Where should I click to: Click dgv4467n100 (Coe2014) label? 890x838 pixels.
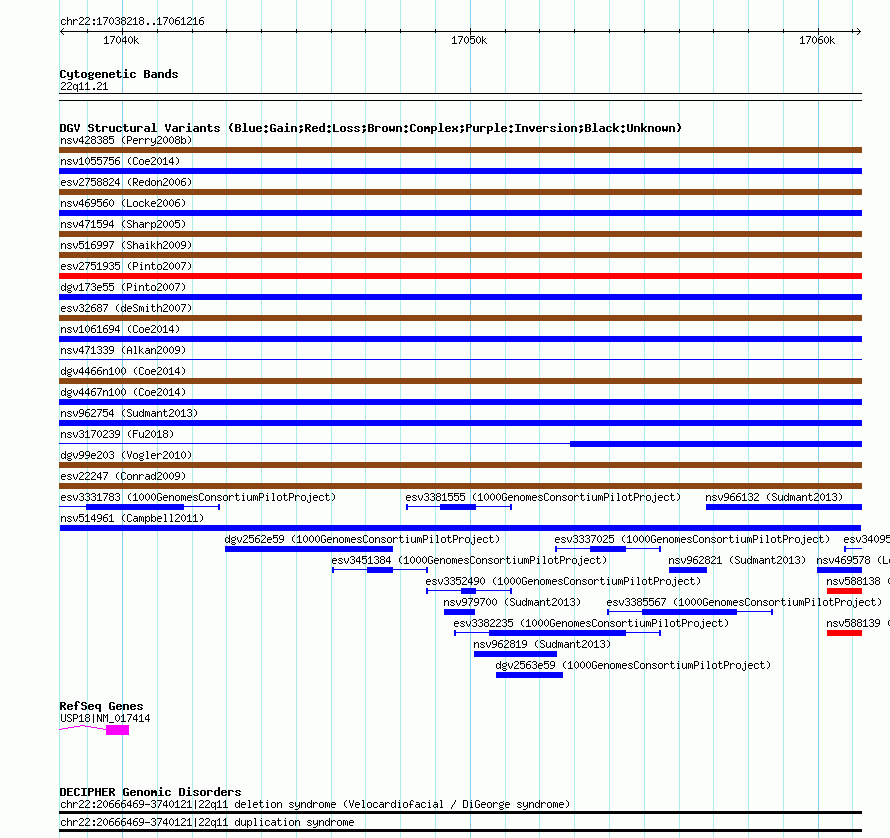123,392
